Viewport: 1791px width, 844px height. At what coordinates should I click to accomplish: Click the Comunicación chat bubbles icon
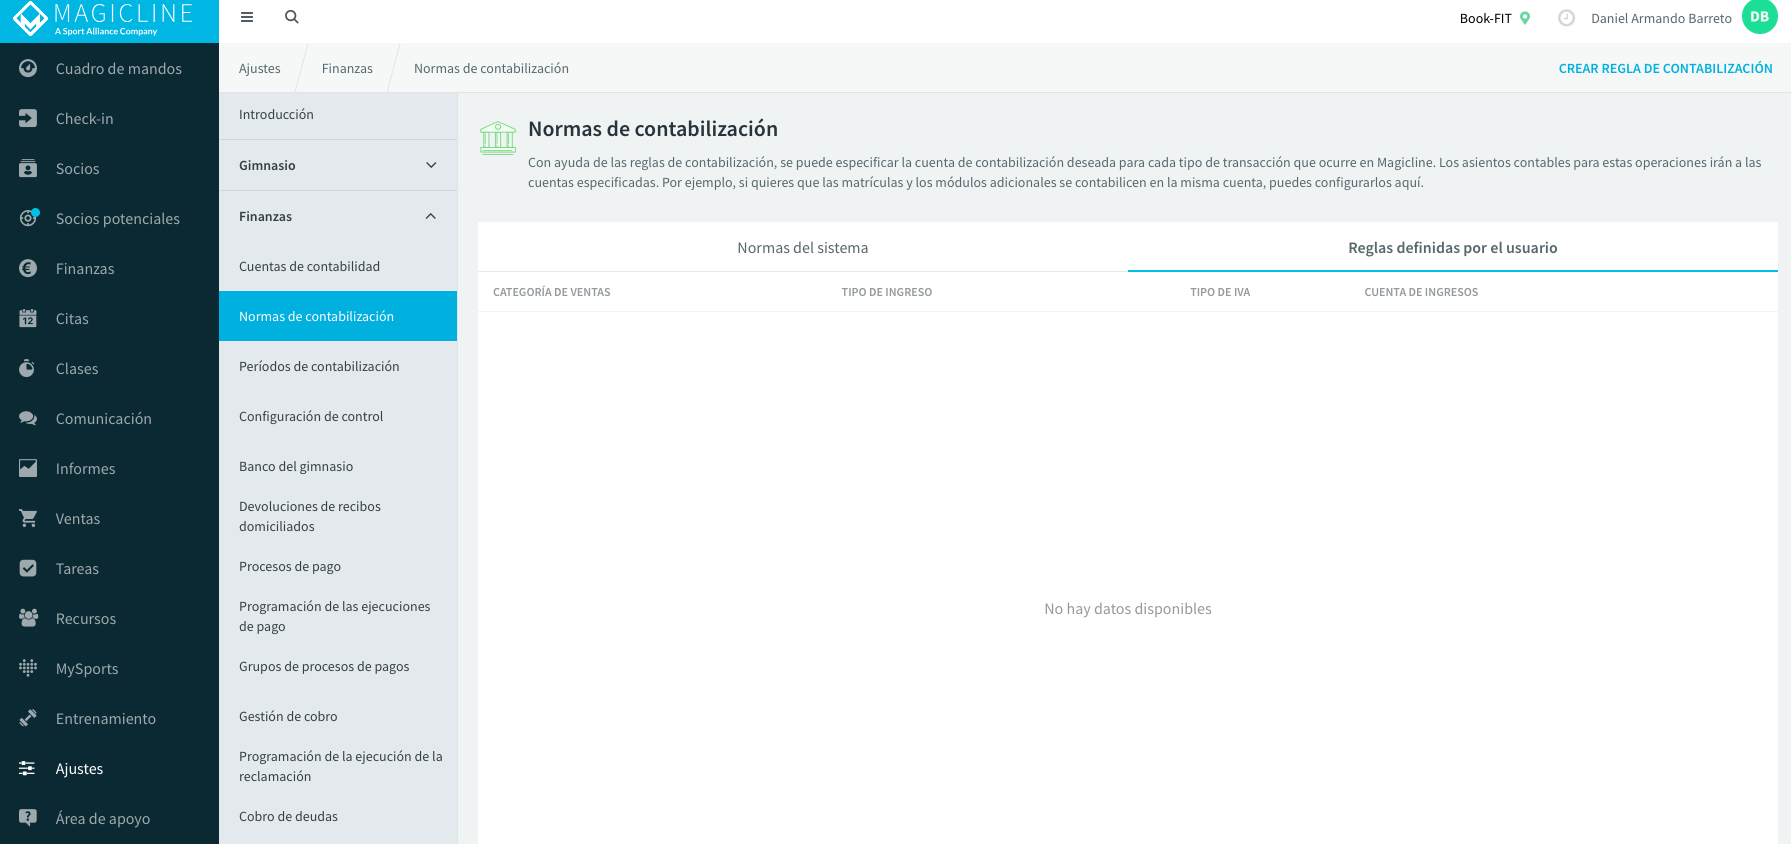click(28, 418)
